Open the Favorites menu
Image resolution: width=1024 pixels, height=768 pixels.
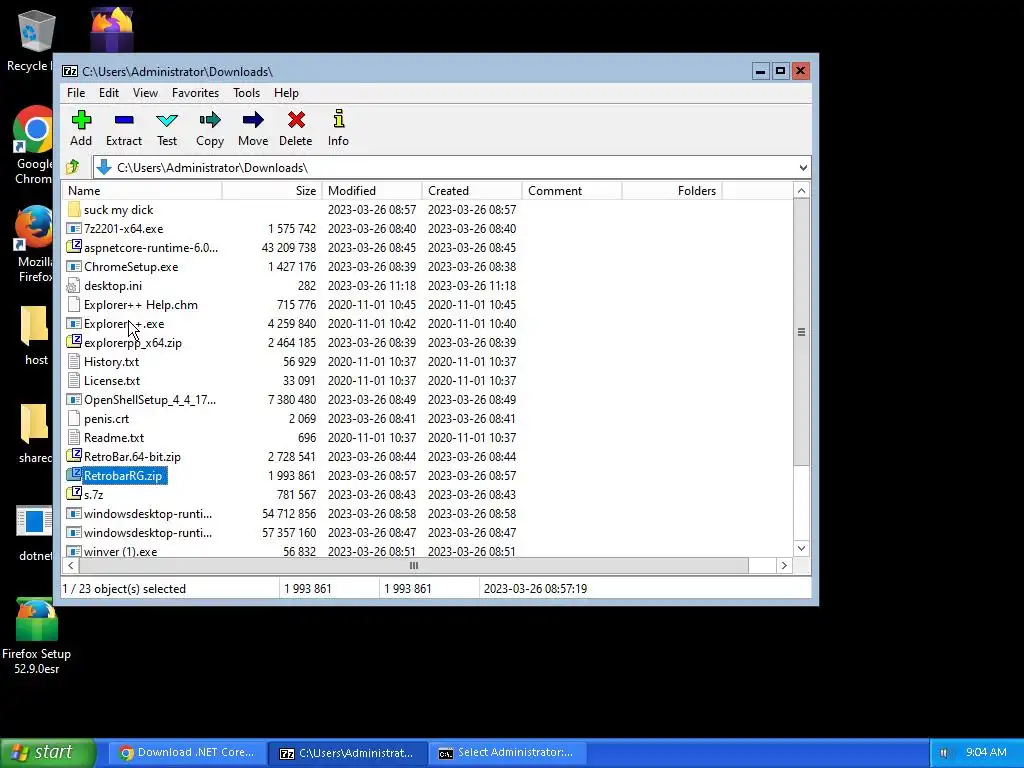pos(195,93)
